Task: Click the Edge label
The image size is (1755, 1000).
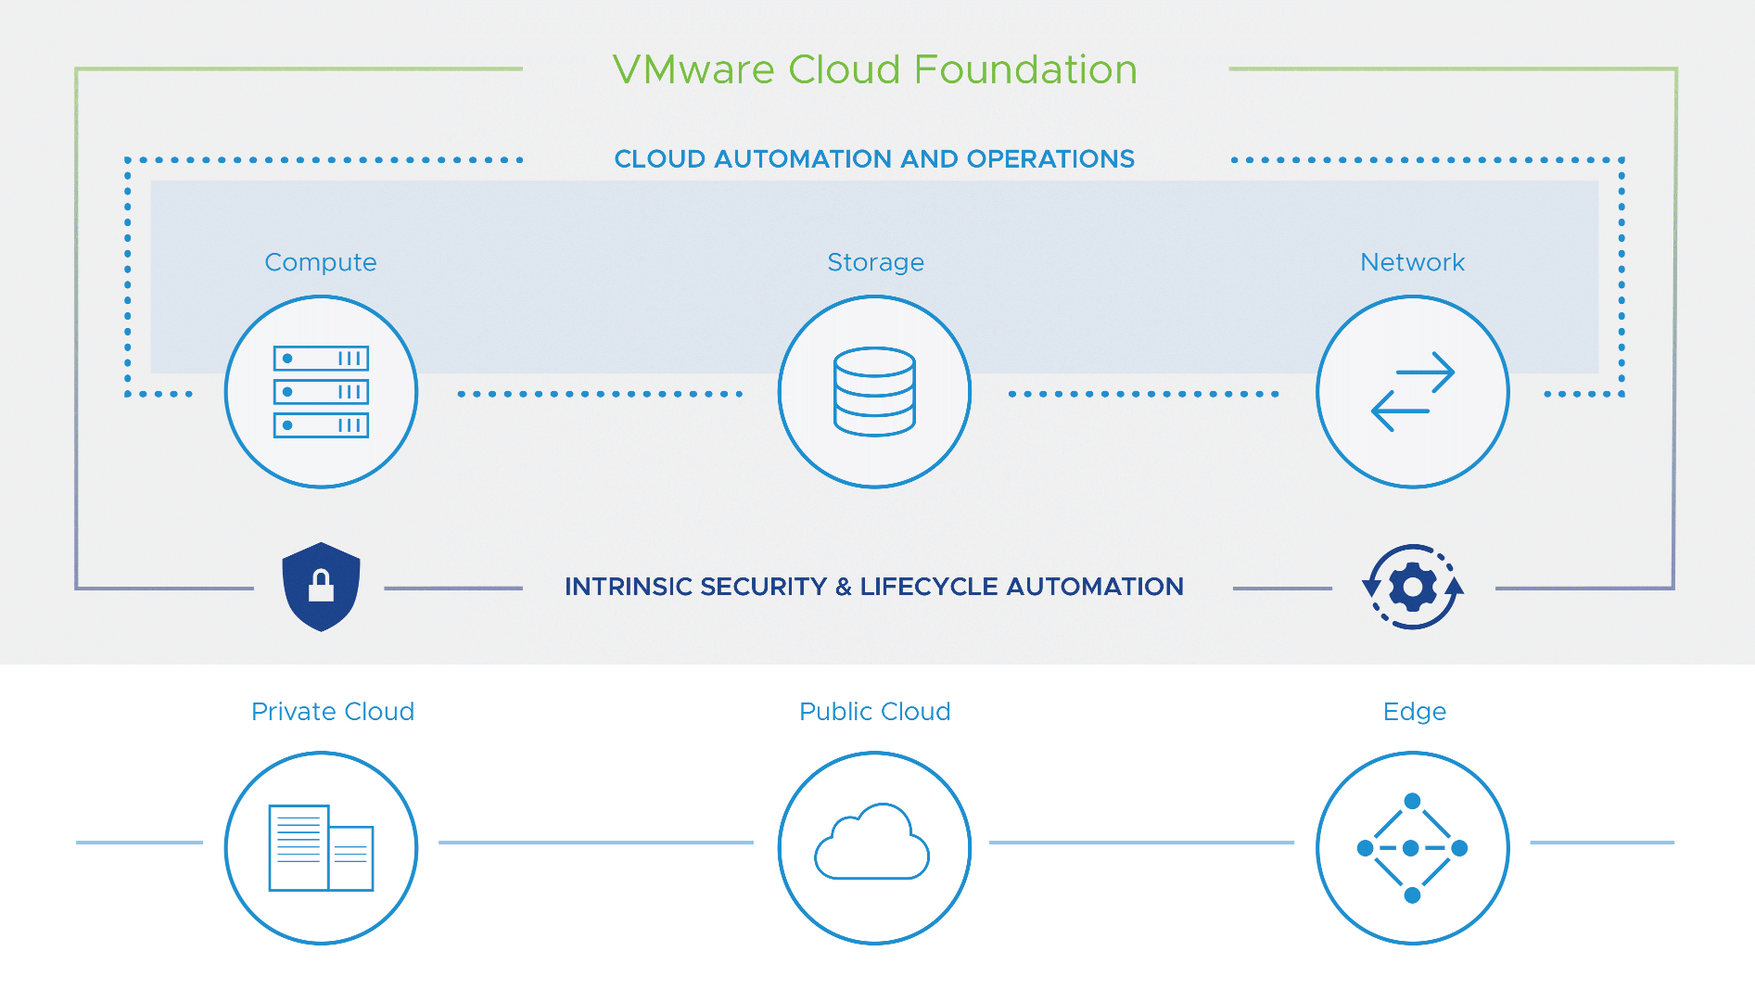Action: pyautogui.click(x=1414, y=712)
